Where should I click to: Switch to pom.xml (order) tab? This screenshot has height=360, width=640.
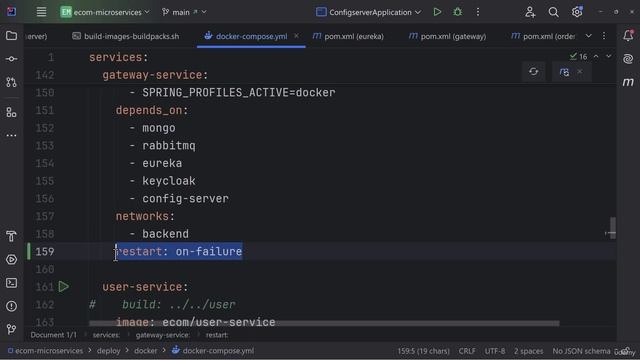point(543,36)
